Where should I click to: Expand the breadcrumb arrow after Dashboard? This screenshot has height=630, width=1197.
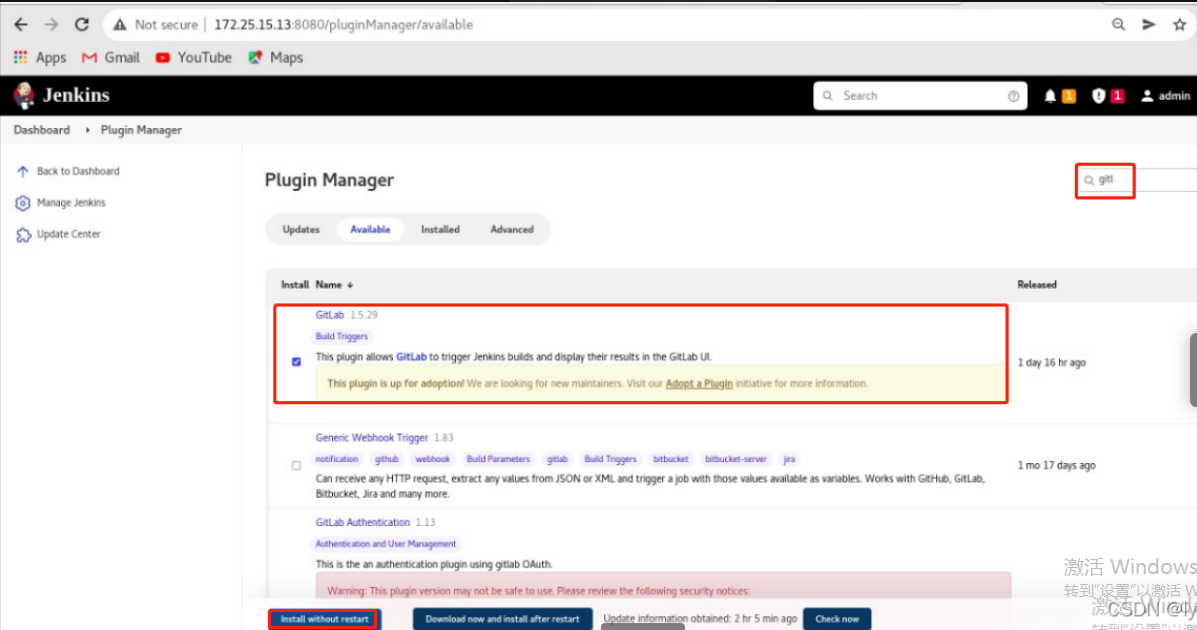87,130
